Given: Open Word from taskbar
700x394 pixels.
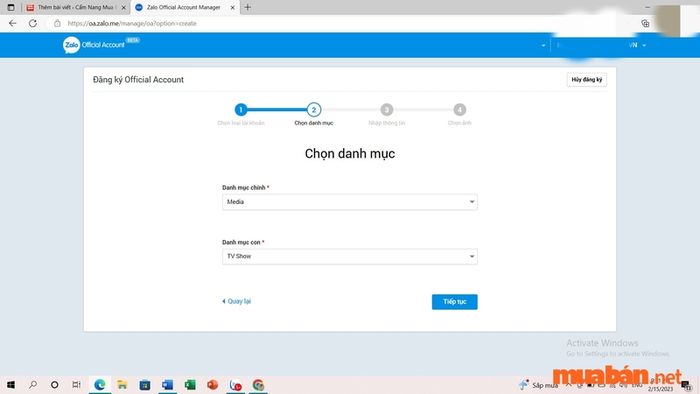Looking at the screenshot, I should (167, 385).
